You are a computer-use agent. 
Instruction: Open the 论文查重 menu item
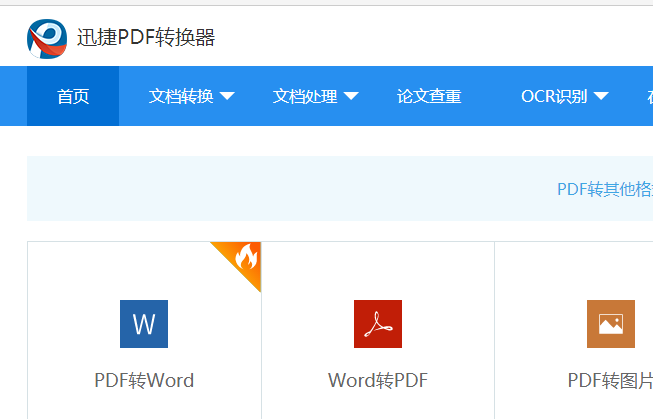point(429,96)
